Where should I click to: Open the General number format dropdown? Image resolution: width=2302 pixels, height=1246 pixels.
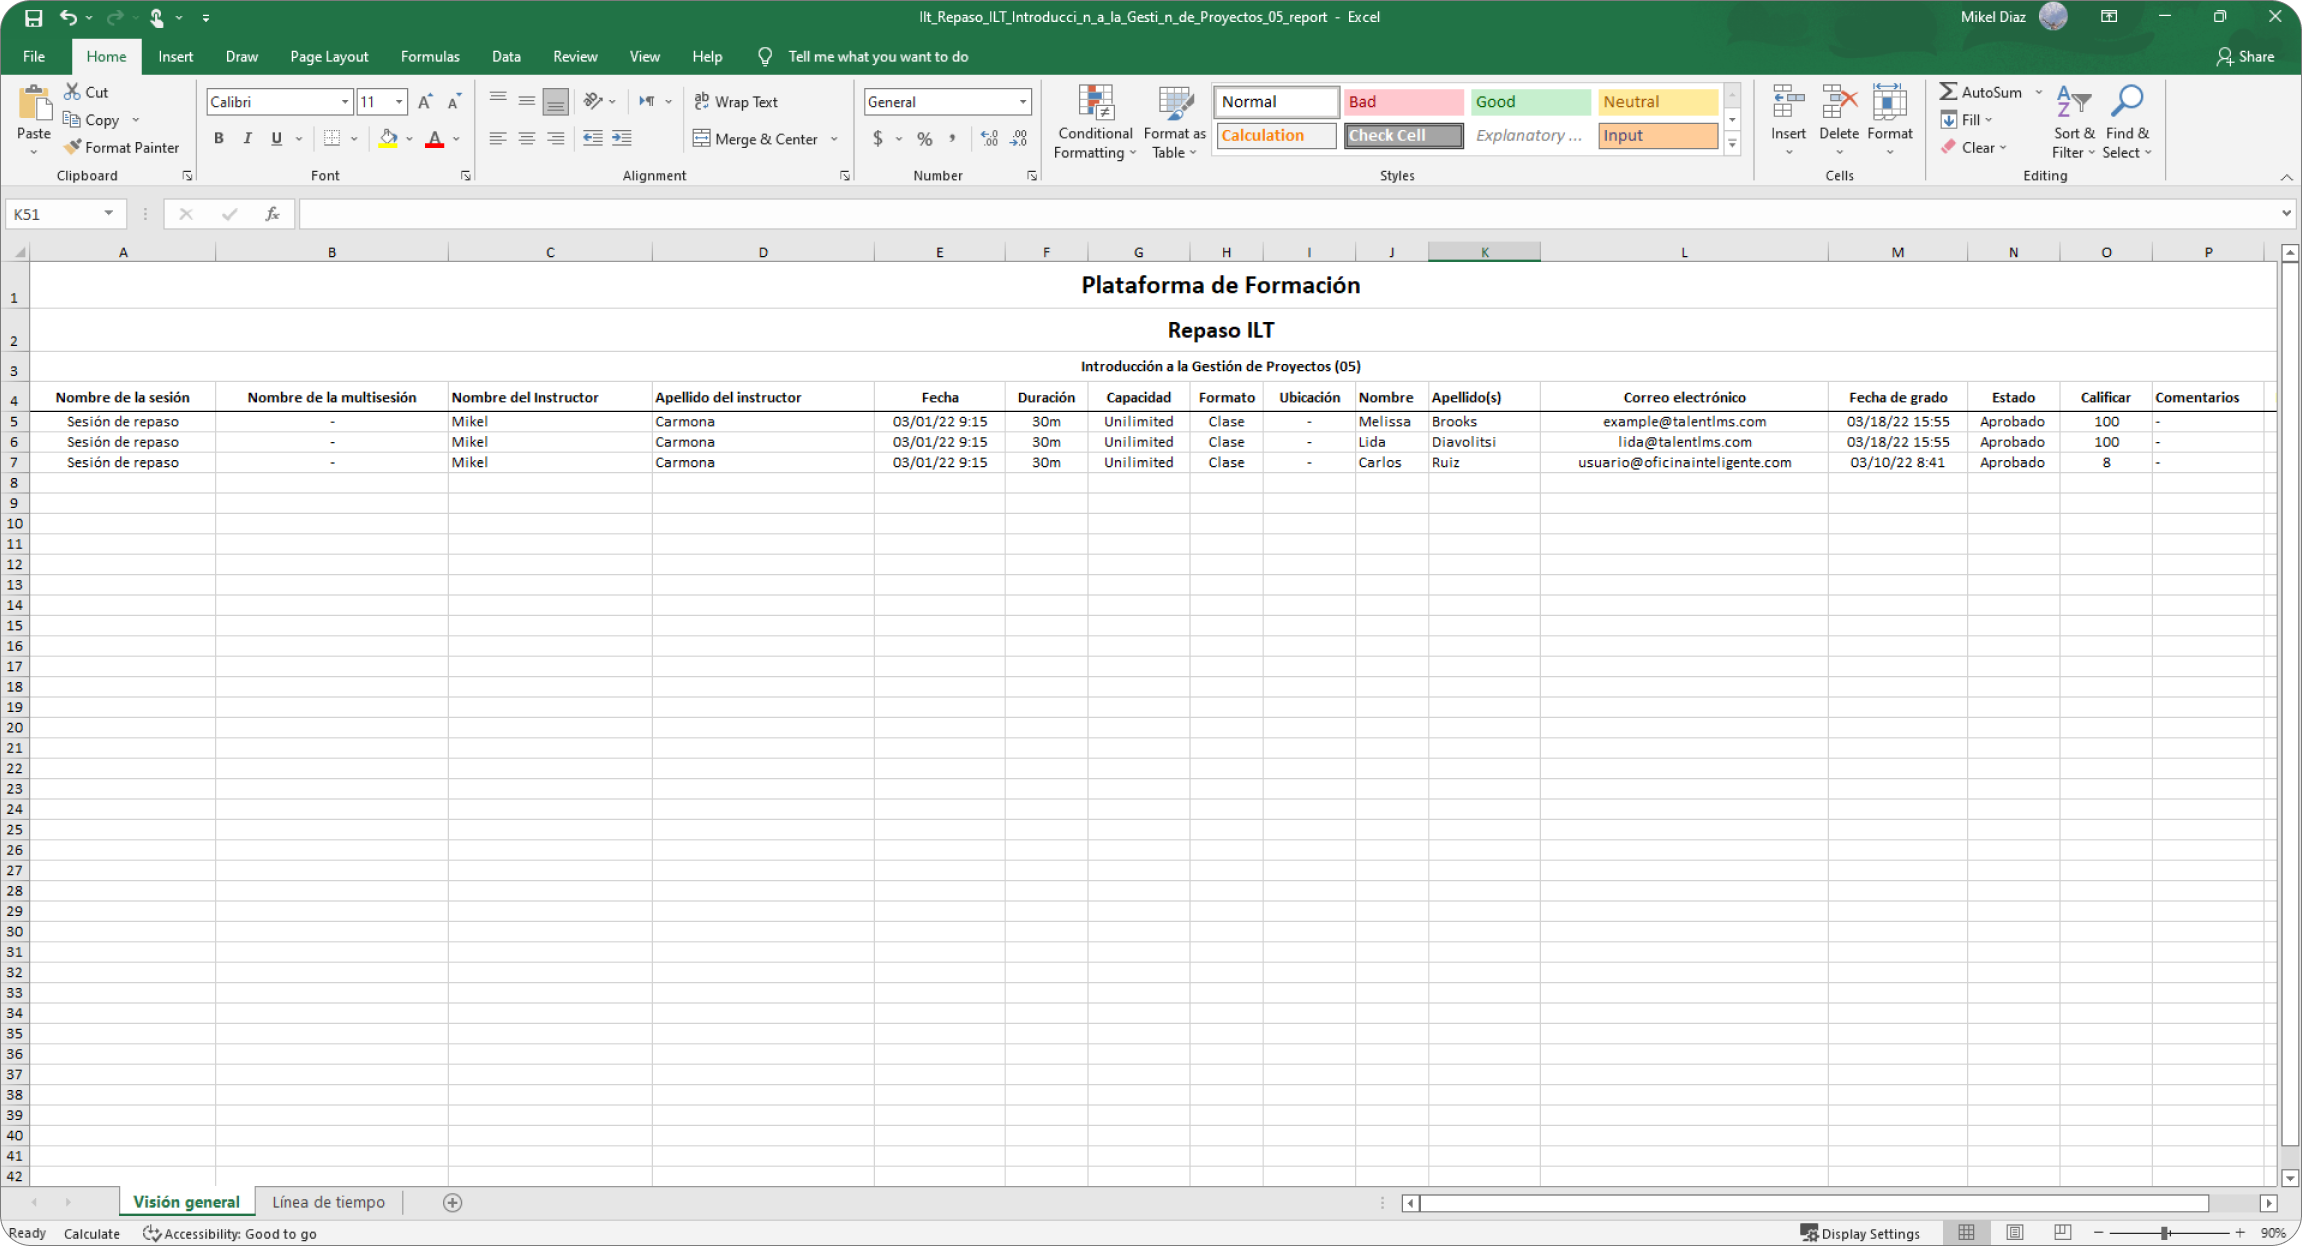(x=1023, y=102)
